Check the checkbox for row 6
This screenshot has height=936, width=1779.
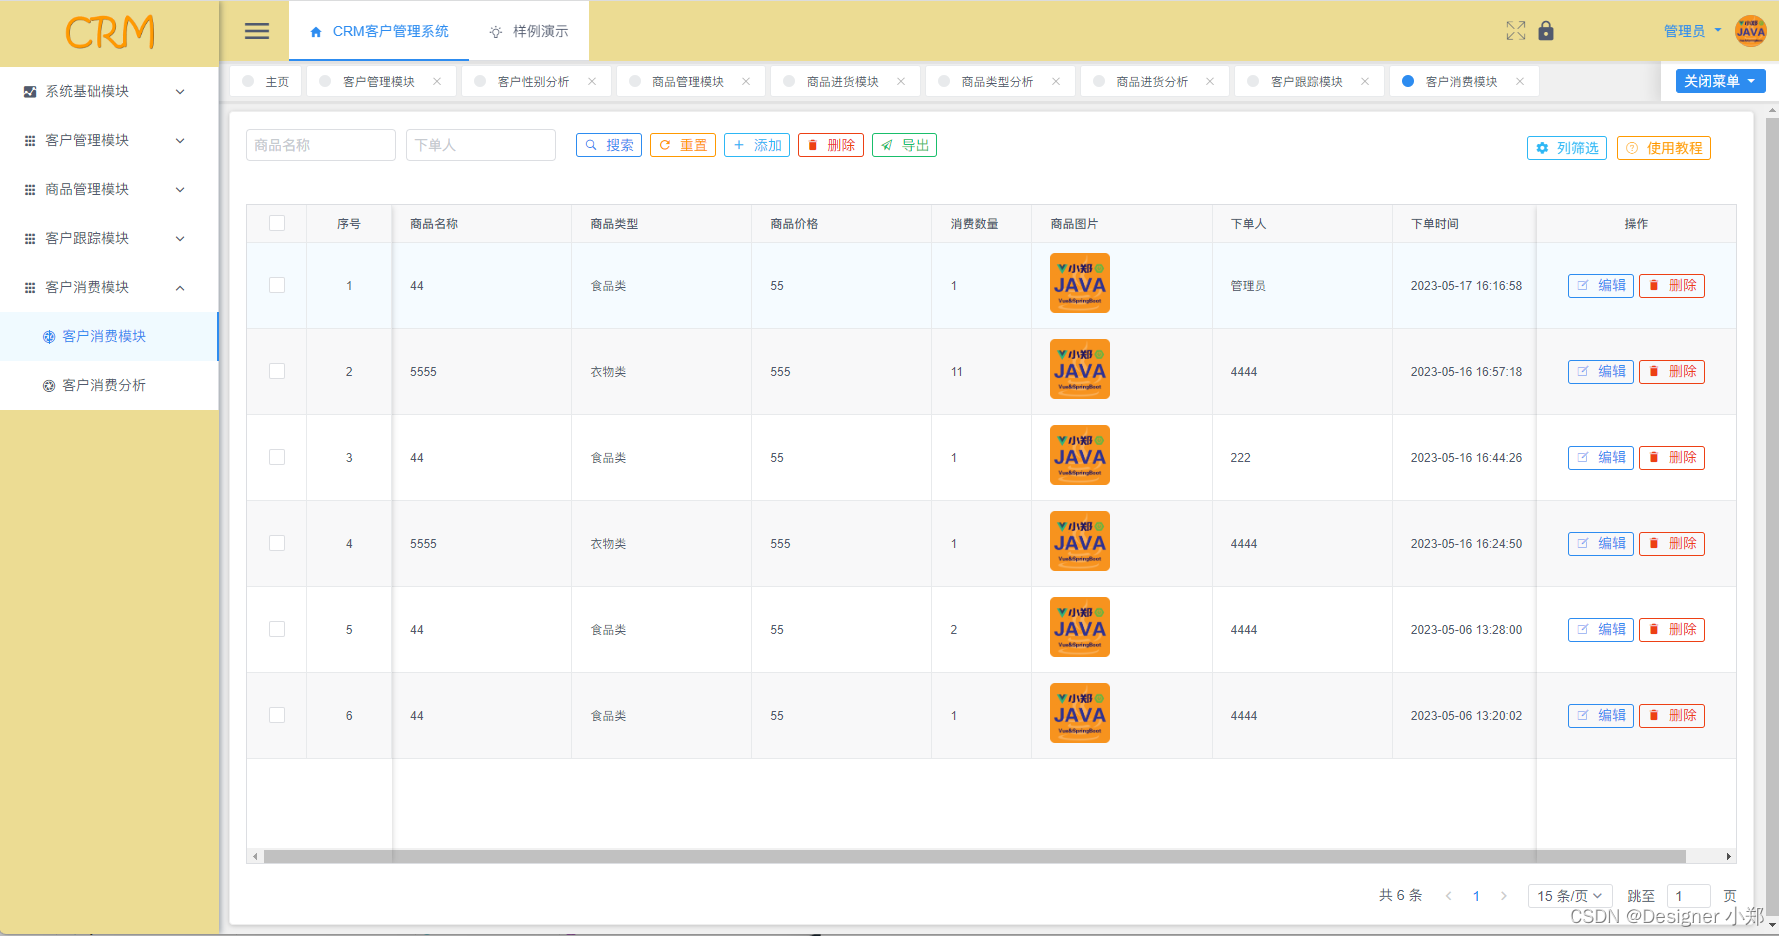pos(277,715)
